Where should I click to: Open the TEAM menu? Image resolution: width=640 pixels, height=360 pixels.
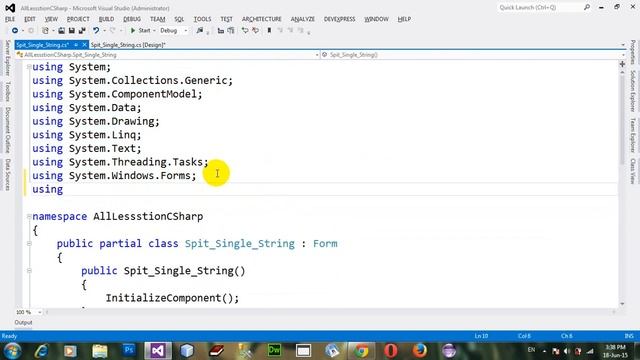[x=158, y=19]
